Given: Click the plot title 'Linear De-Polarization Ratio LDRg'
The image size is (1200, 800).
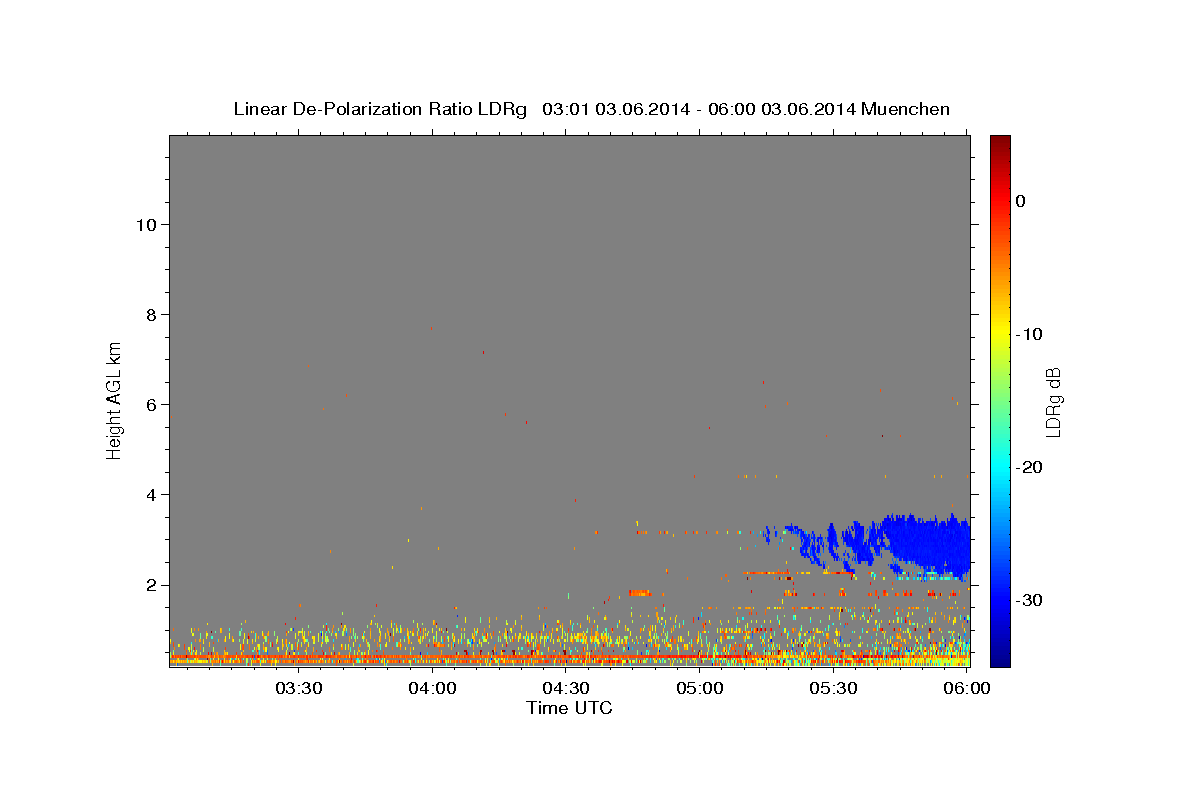Looking at the screenshot, I should pos(379,109).
